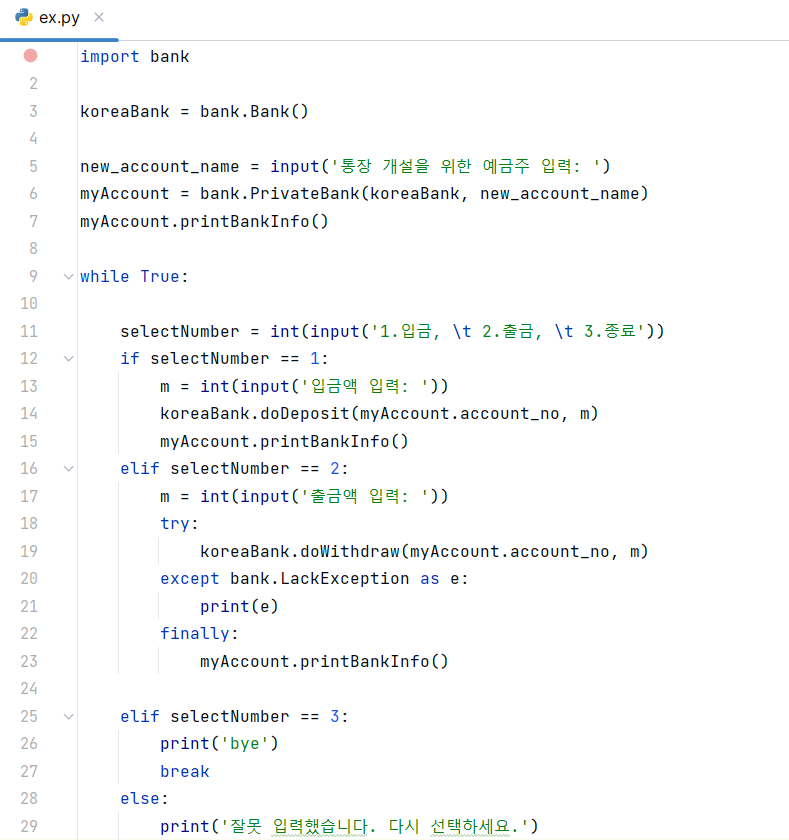Click the 'bye' string literal
789x840 pixels.
click(x=244, y=744)
